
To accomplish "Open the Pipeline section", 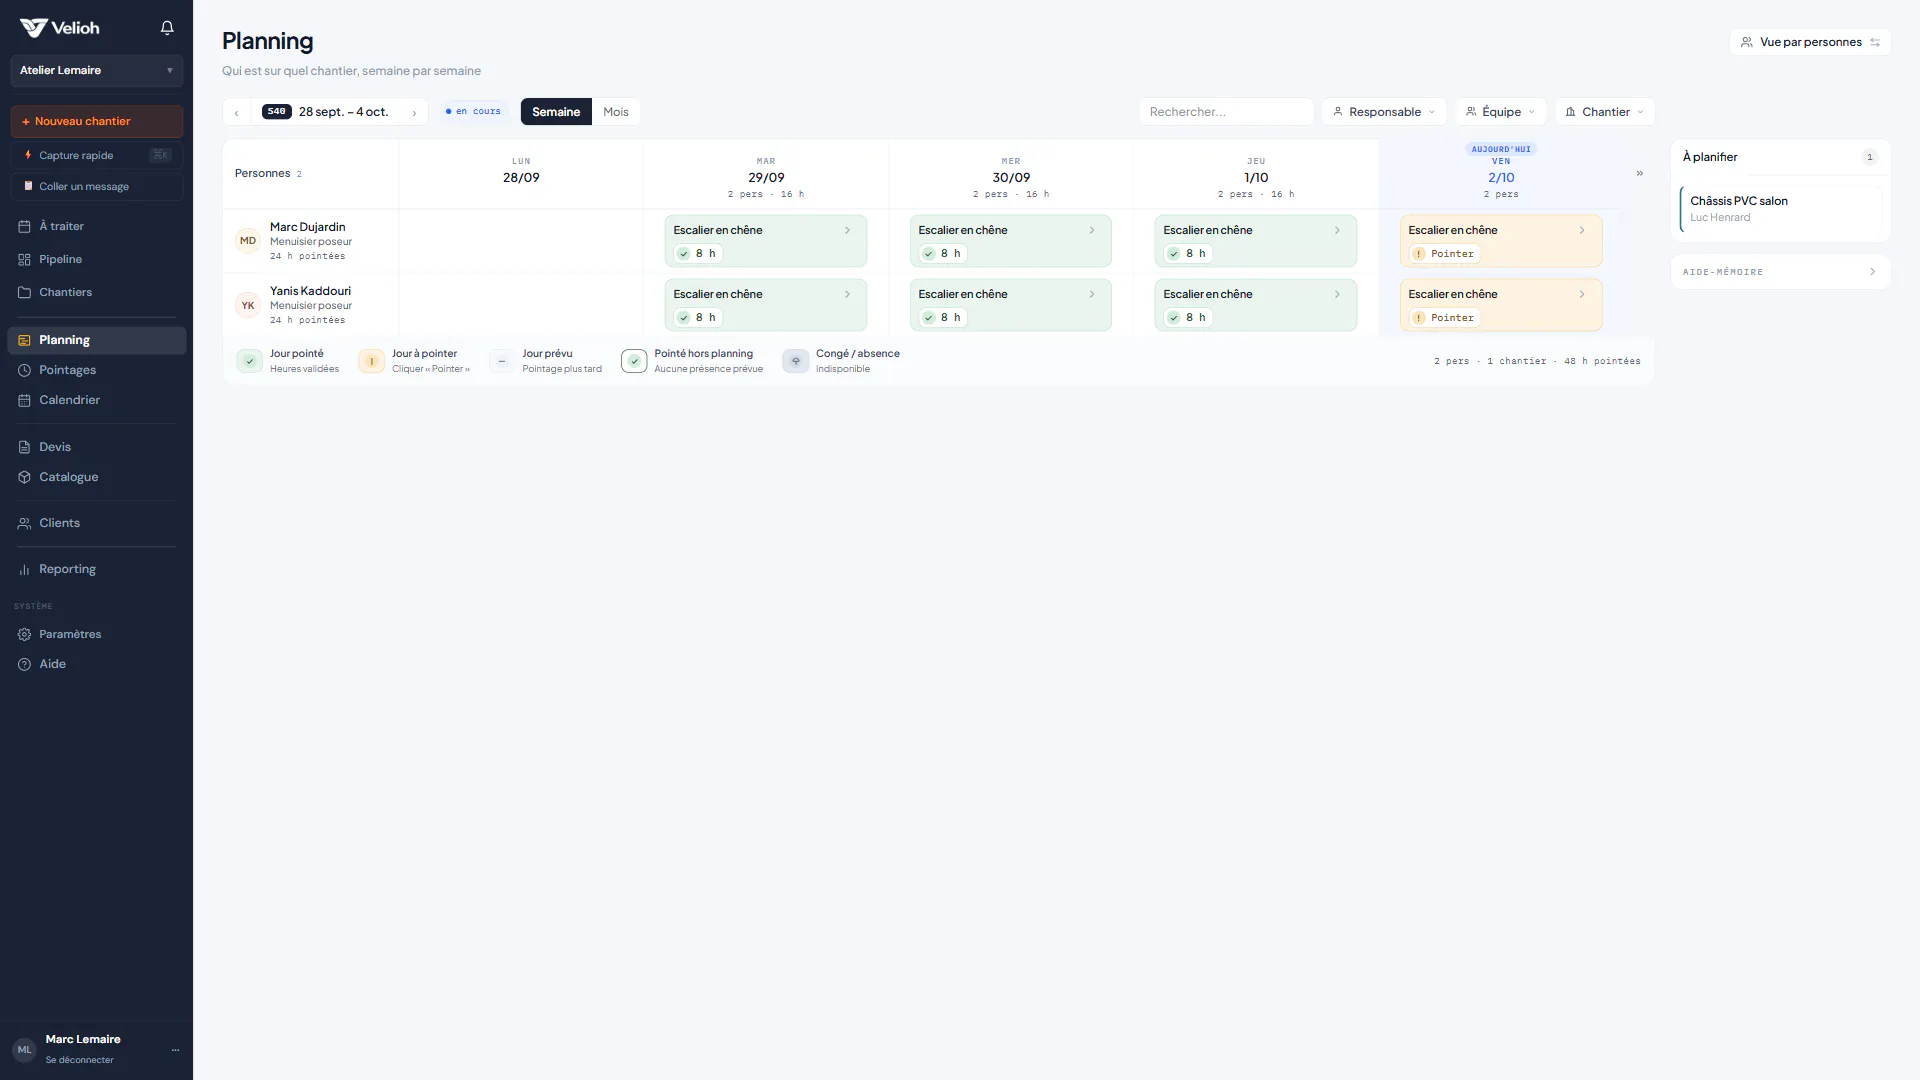I will pyautogui.click(x=96, y=259).
